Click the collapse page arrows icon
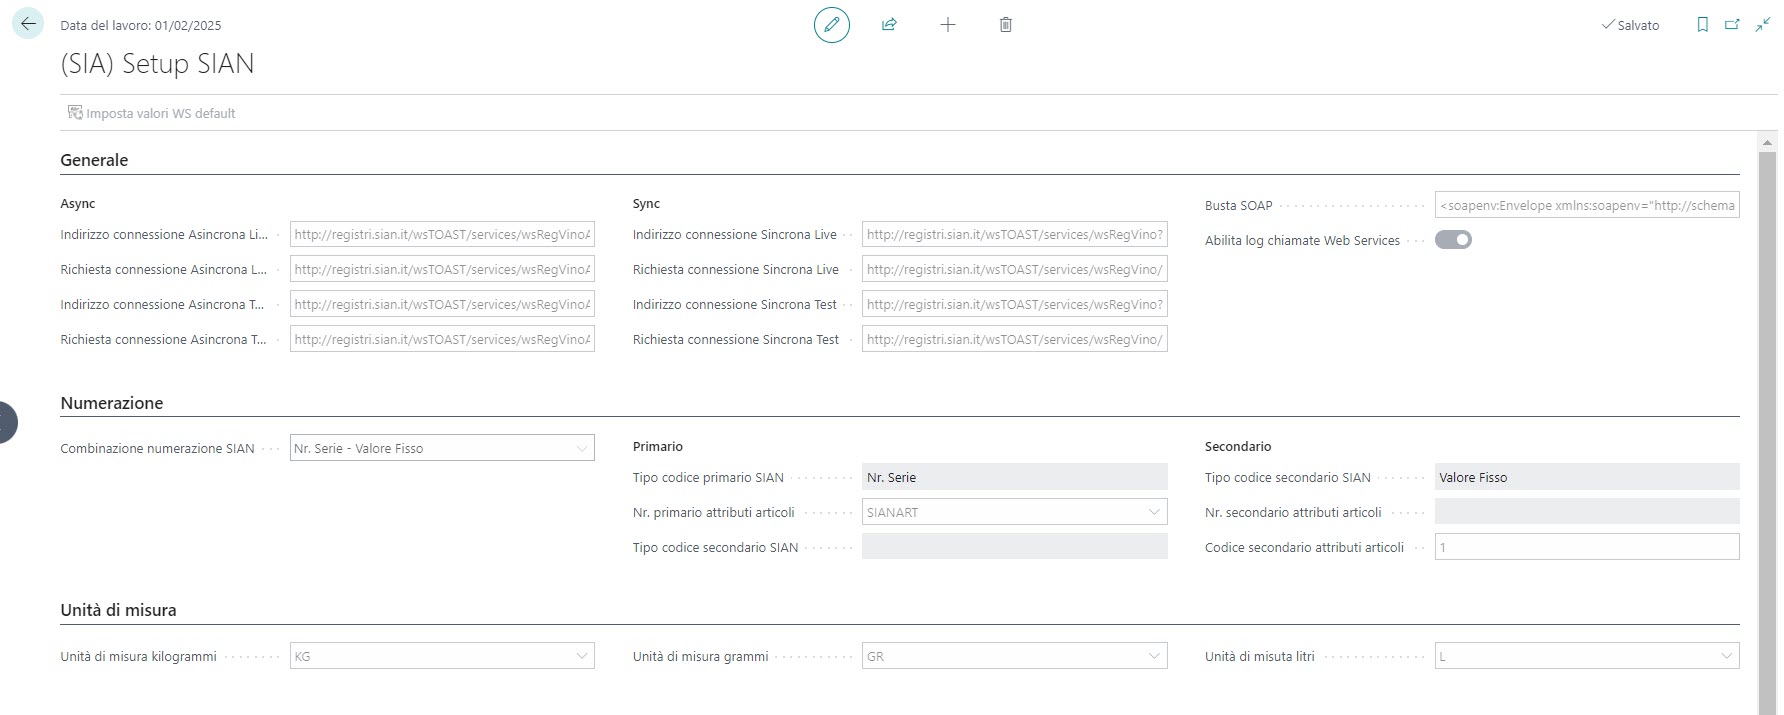The width and height of the screenshot is (1784, 715). tap(1762, 25)
